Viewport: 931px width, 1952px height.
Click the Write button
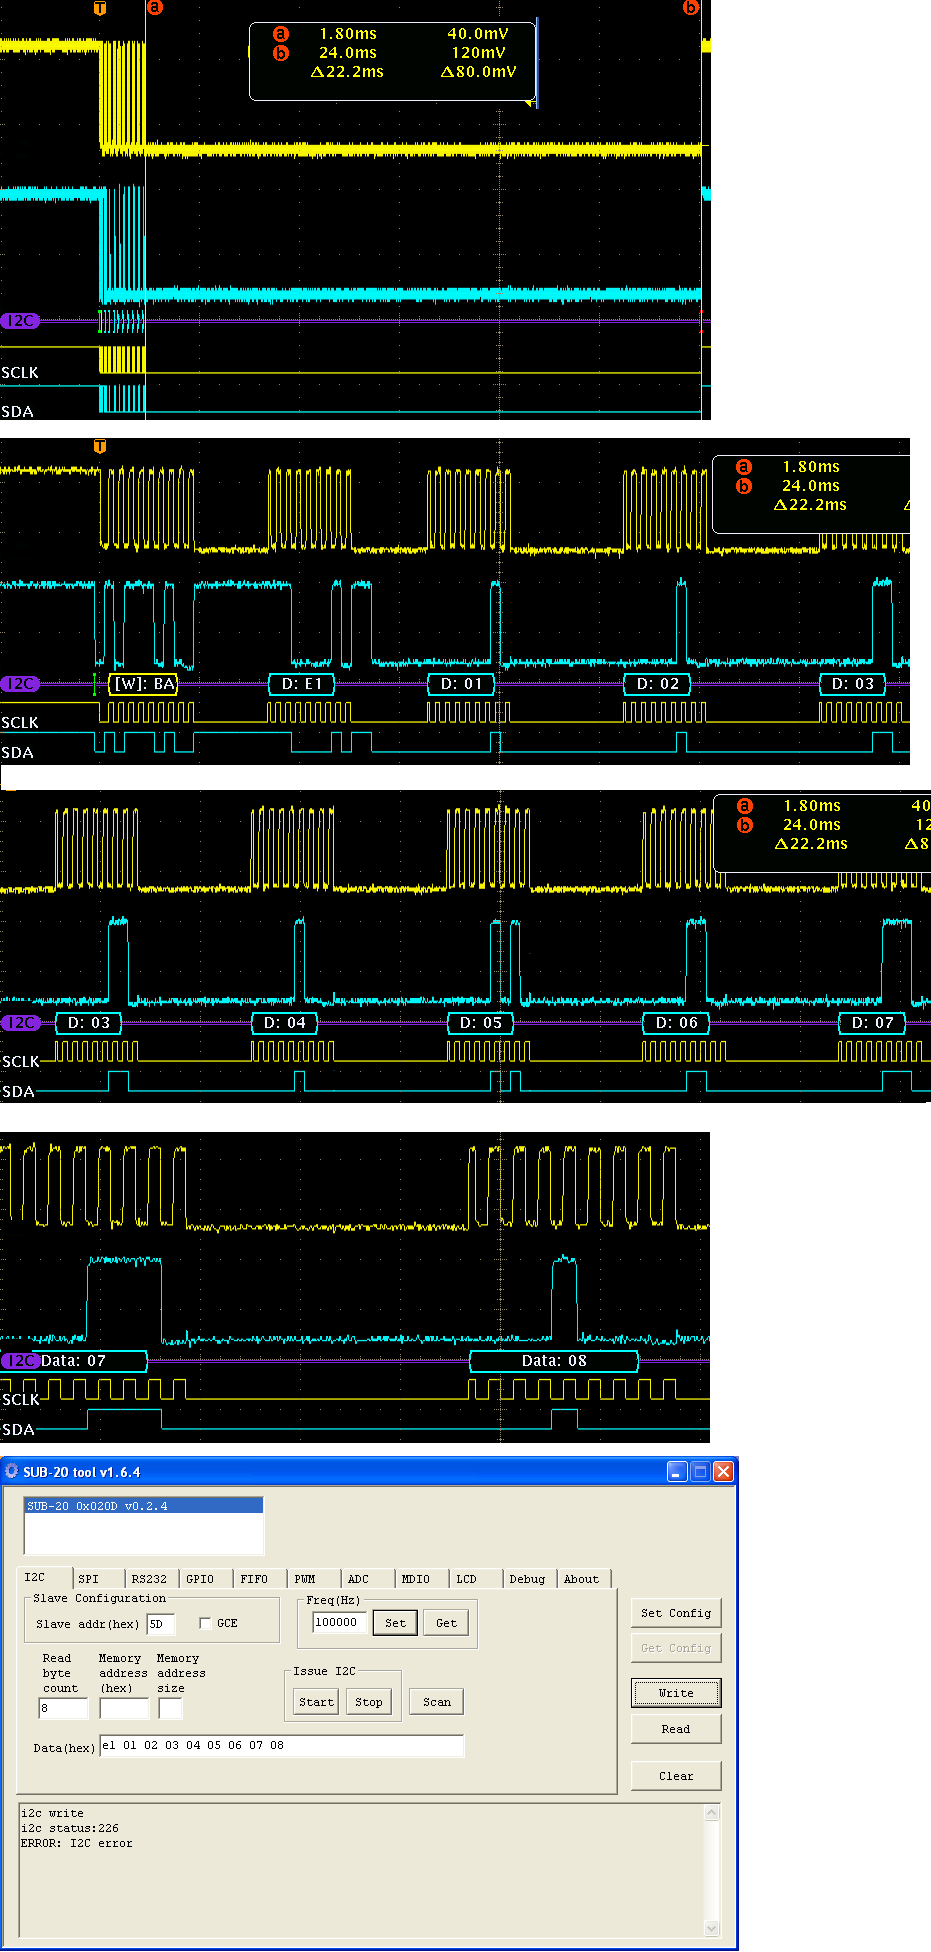(x=676, y=1693)
